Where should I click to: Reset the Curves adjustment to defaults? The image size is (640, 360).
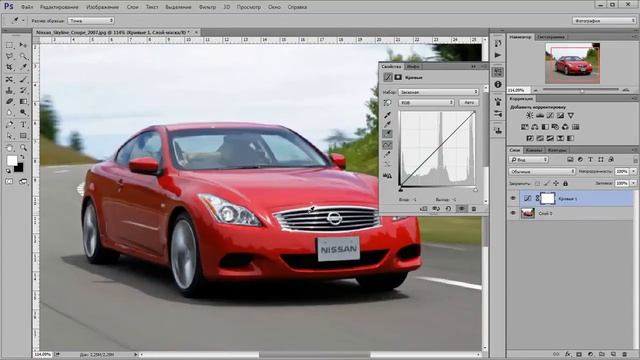(449, 209)
